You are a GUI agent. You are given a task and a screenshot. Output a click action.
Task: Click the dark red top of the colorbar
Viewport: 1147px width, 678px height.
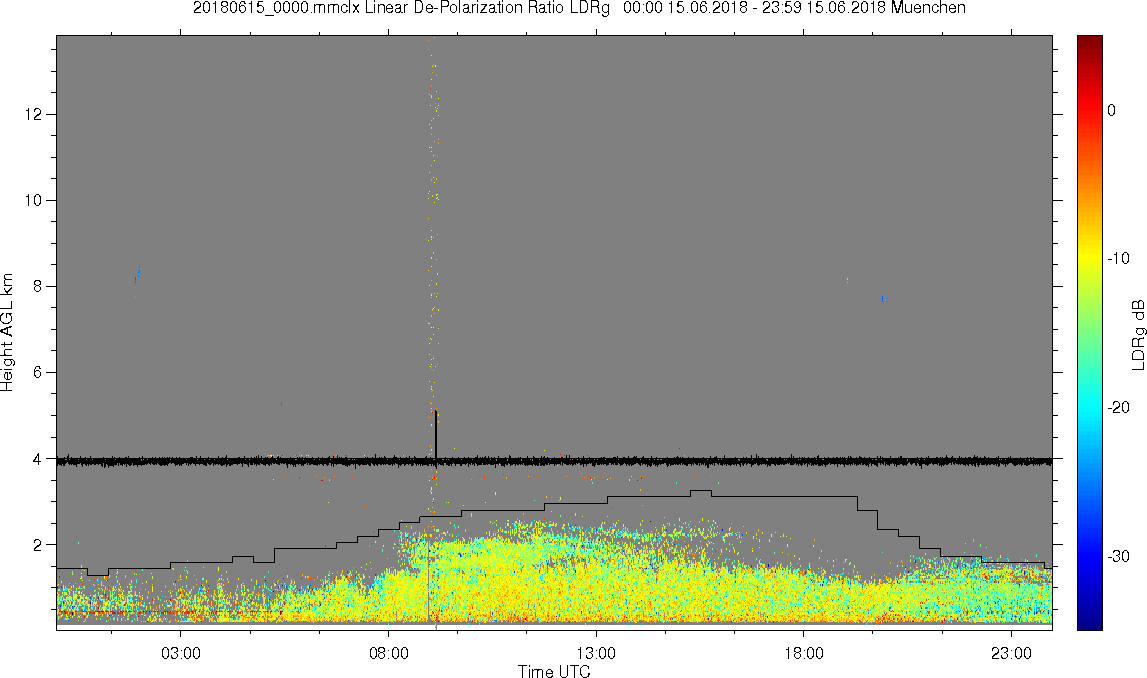(1089, 42)
